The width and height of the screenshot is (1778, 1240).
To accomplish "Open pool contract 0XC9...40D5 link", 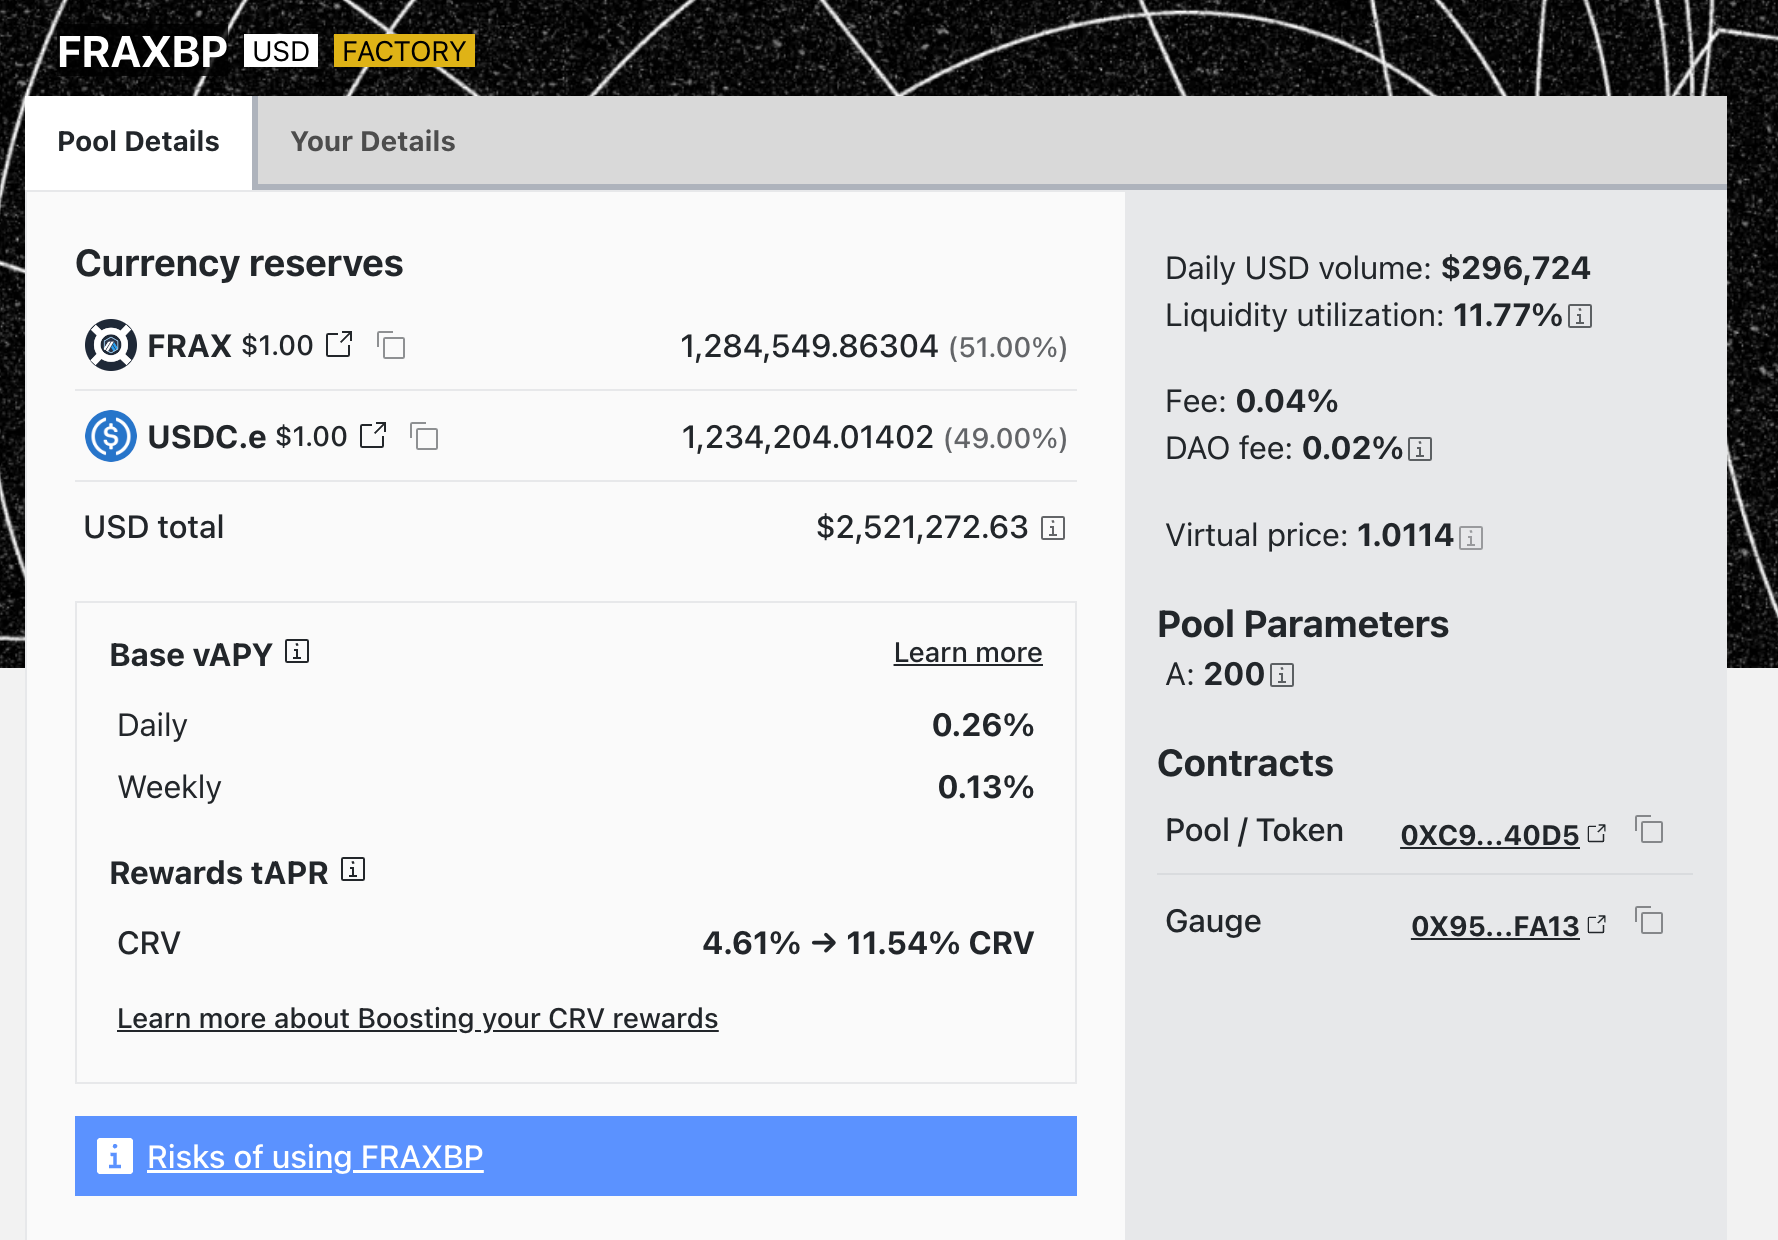I will [x=1489, y=835].
